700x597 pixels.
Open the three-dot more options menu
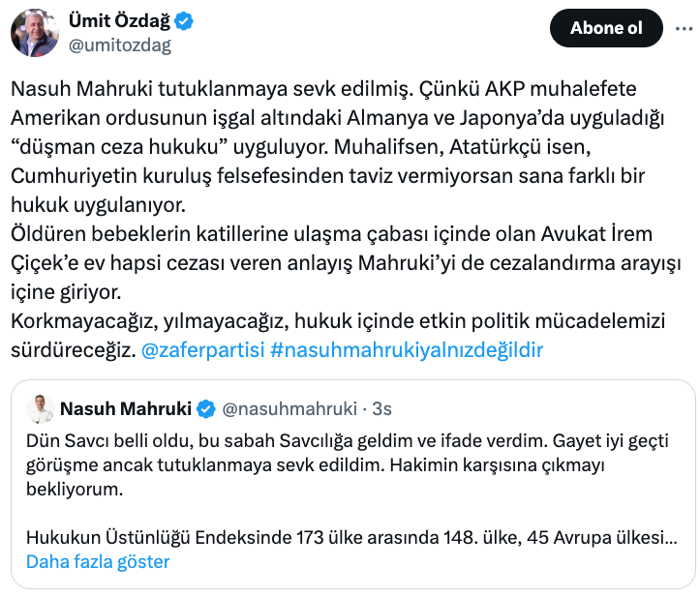683,29
